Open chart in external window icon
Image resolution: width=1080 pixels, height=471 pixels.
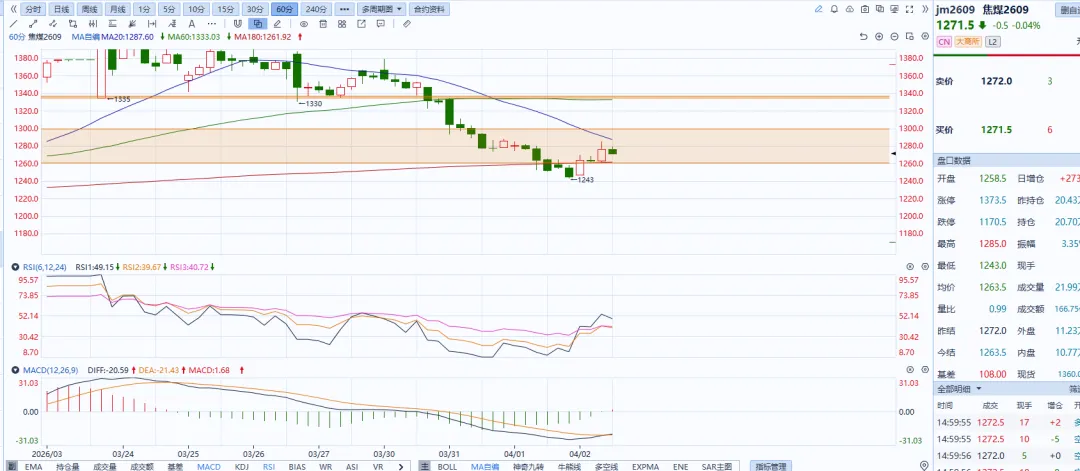pos(361,23)
